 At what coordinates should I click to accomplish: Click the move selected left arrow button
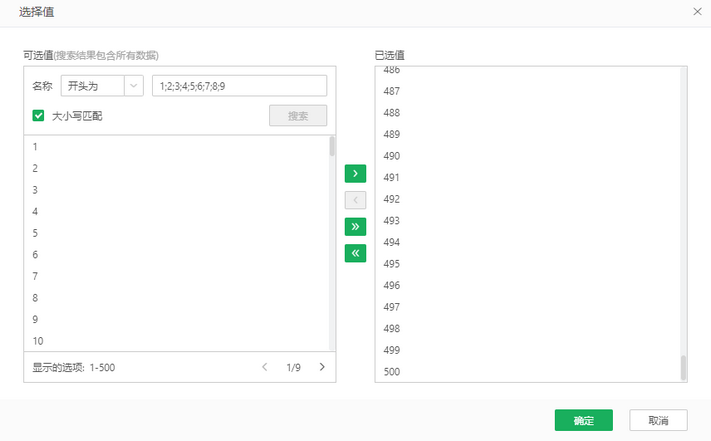tap(355, 200)
